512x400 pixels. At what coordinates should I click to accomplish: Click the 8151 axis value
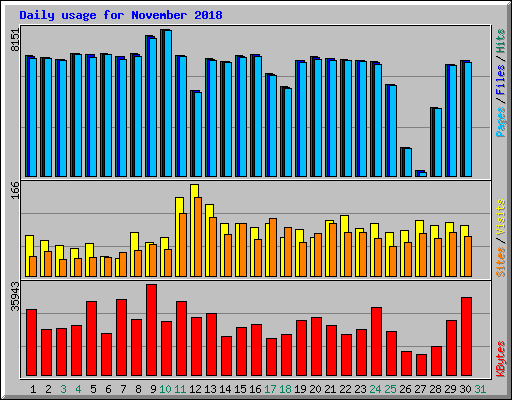tap(15, 40)
